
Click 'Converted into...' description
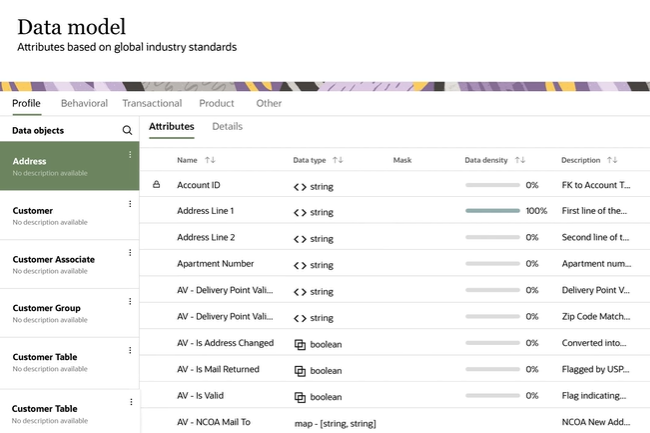(x=594, y=343)
